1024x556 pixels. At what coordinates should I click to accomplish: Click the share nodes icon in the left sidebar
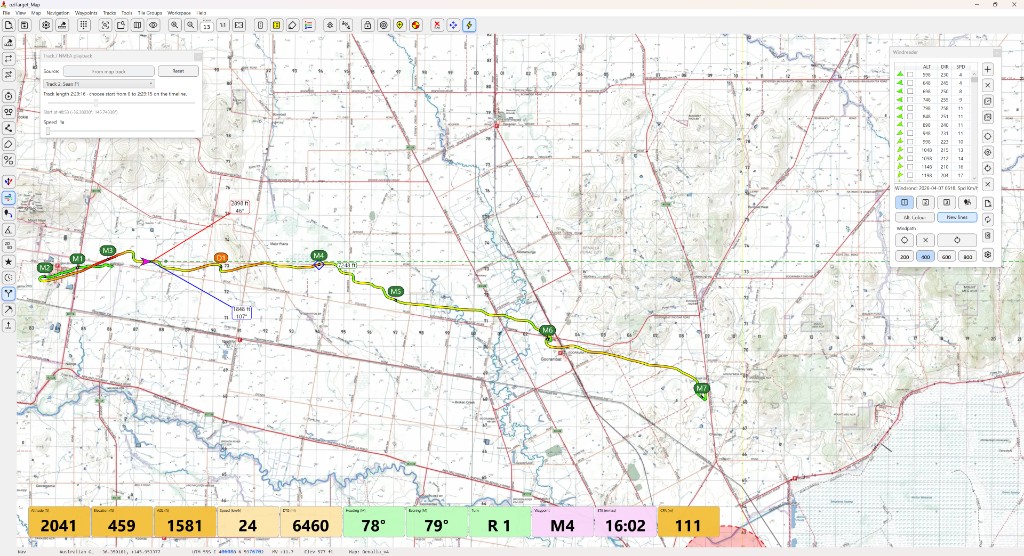[x=8, y=128]
